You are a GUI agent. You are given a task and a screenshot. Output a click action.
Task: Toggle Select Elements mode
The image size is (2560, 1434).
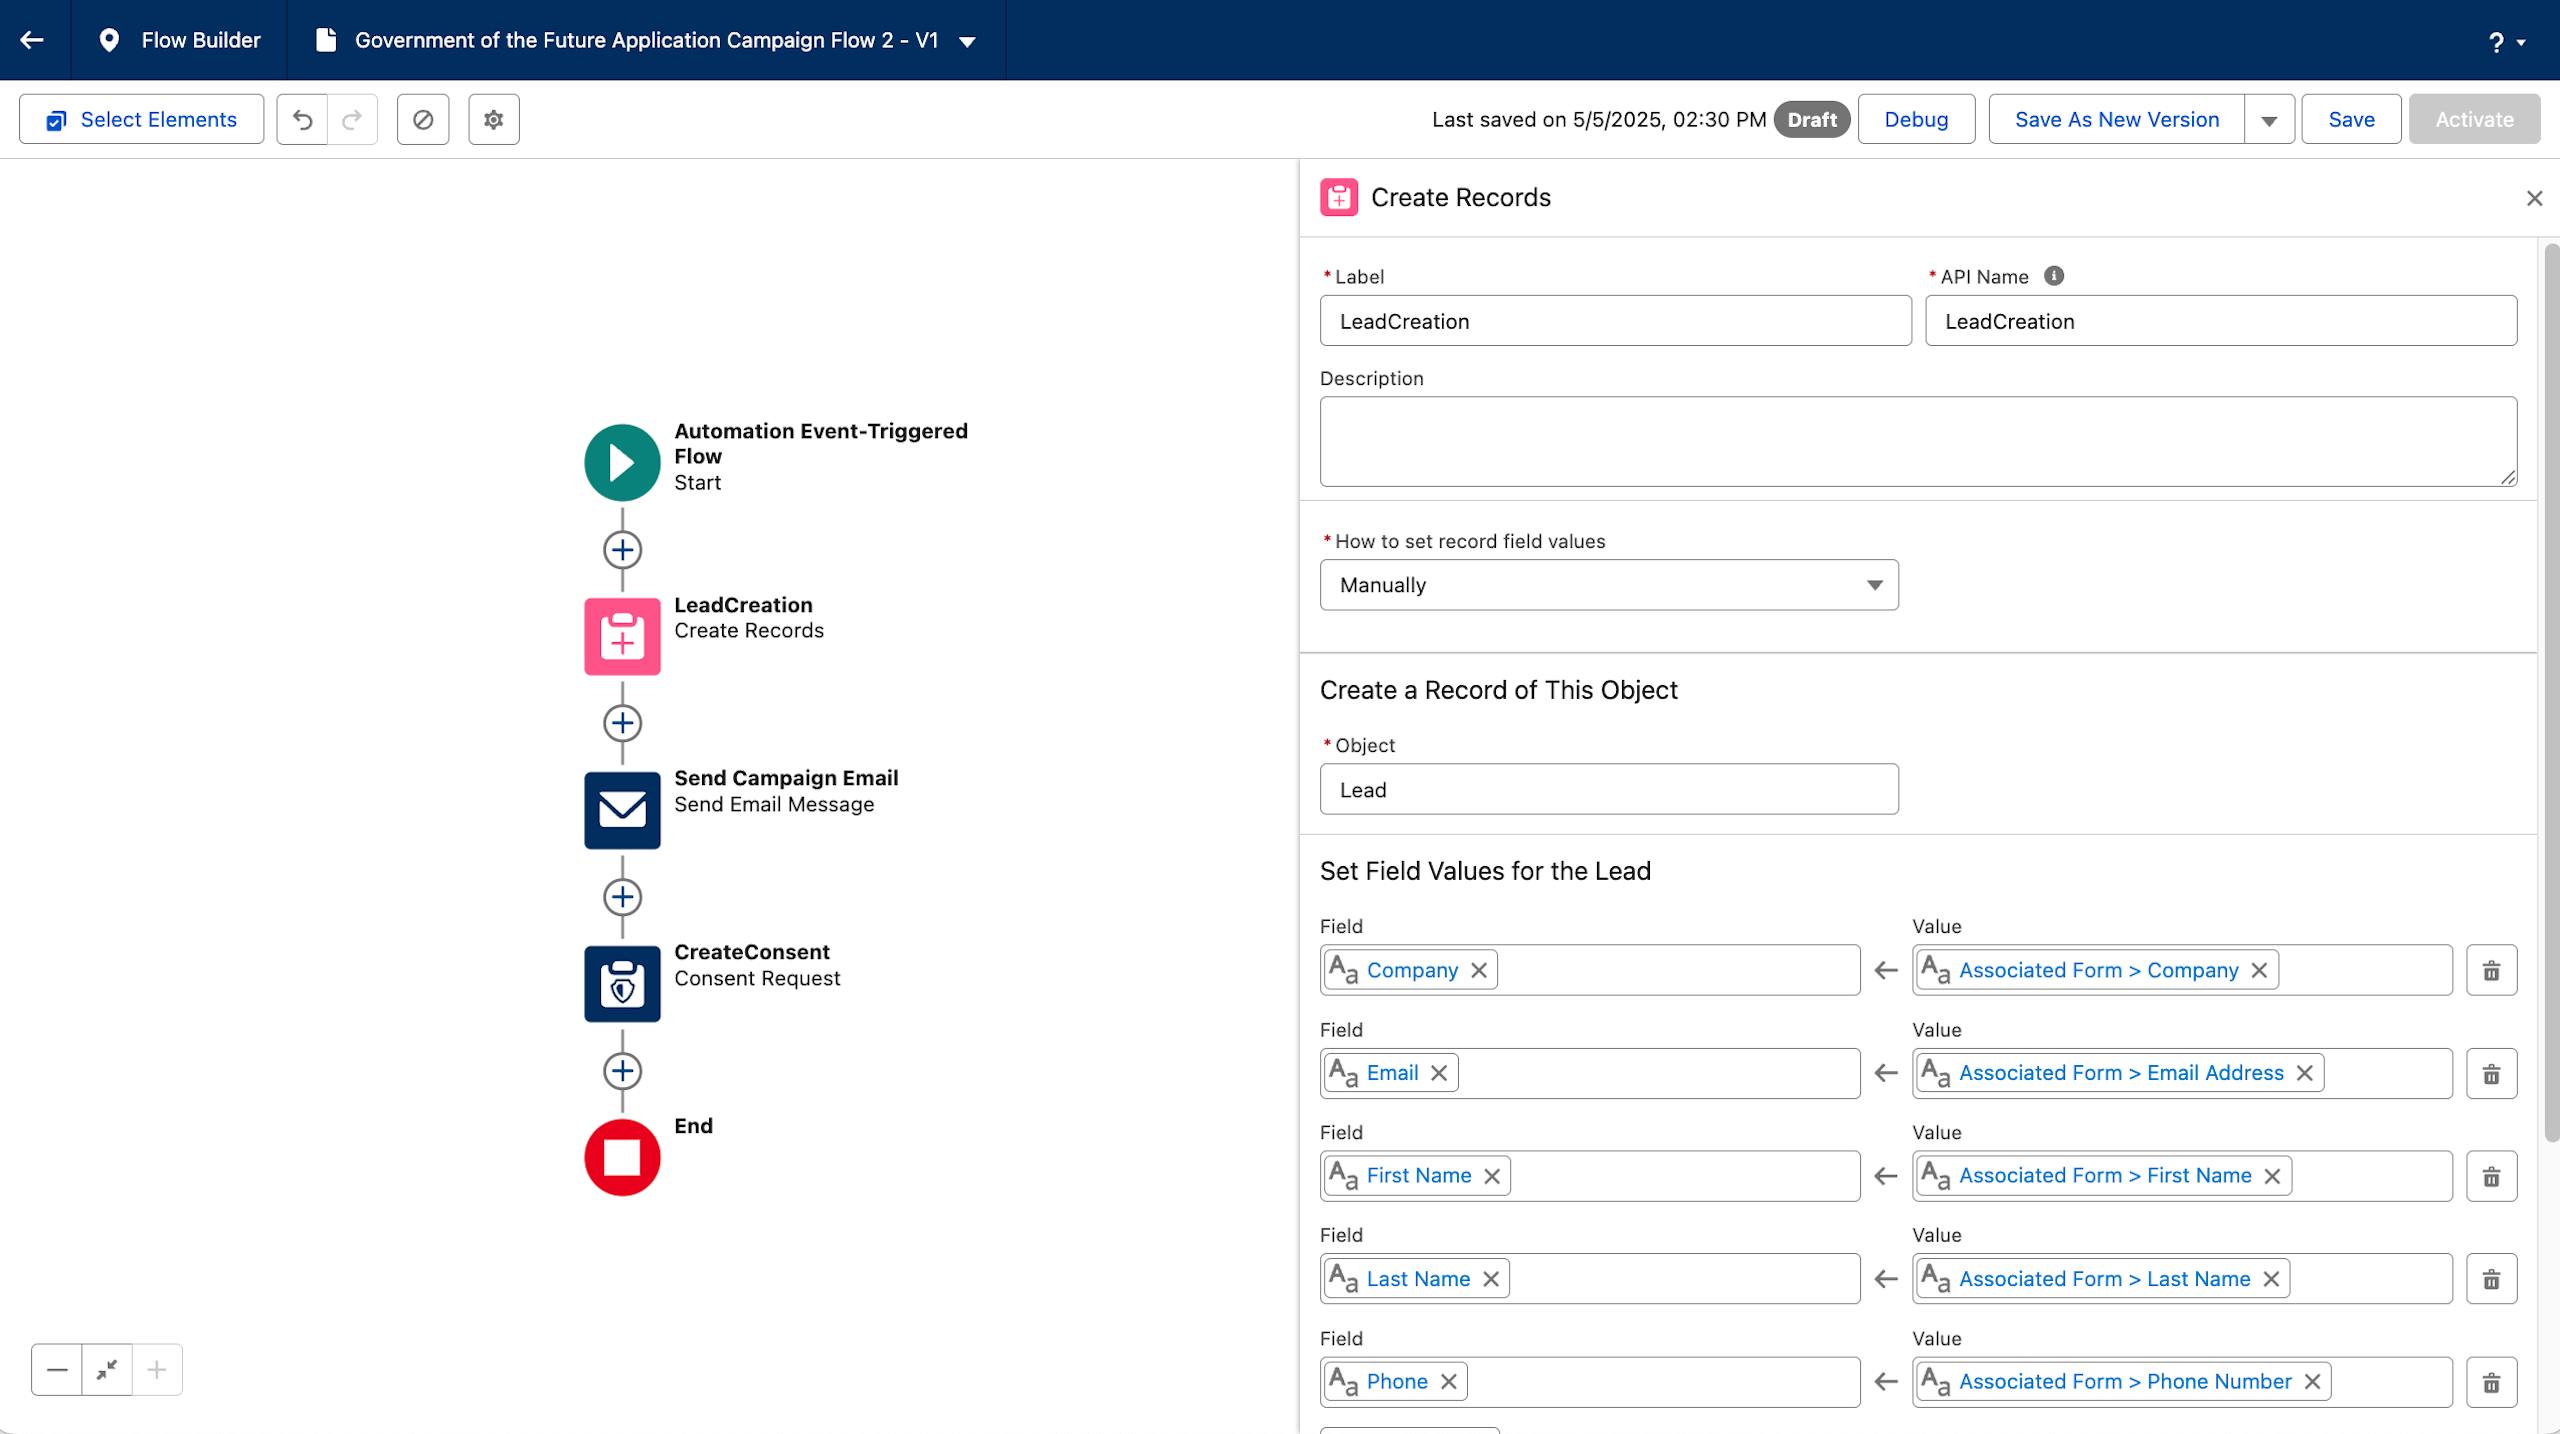141,120
